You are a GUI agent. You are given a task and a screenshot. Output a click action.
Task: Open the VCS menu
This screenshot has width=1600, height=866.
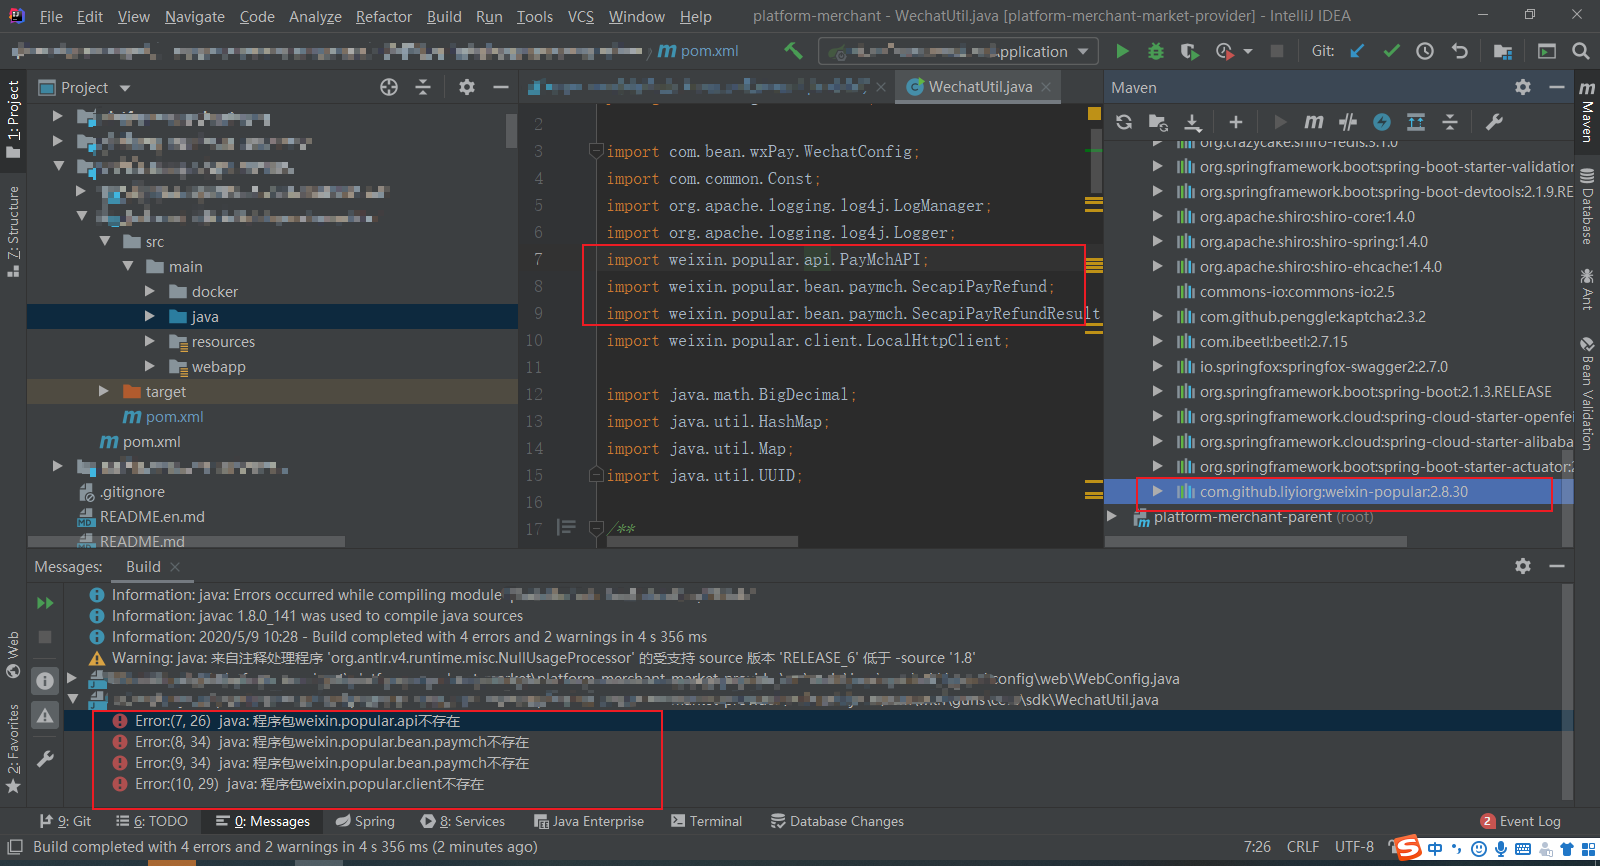(580, 16)
